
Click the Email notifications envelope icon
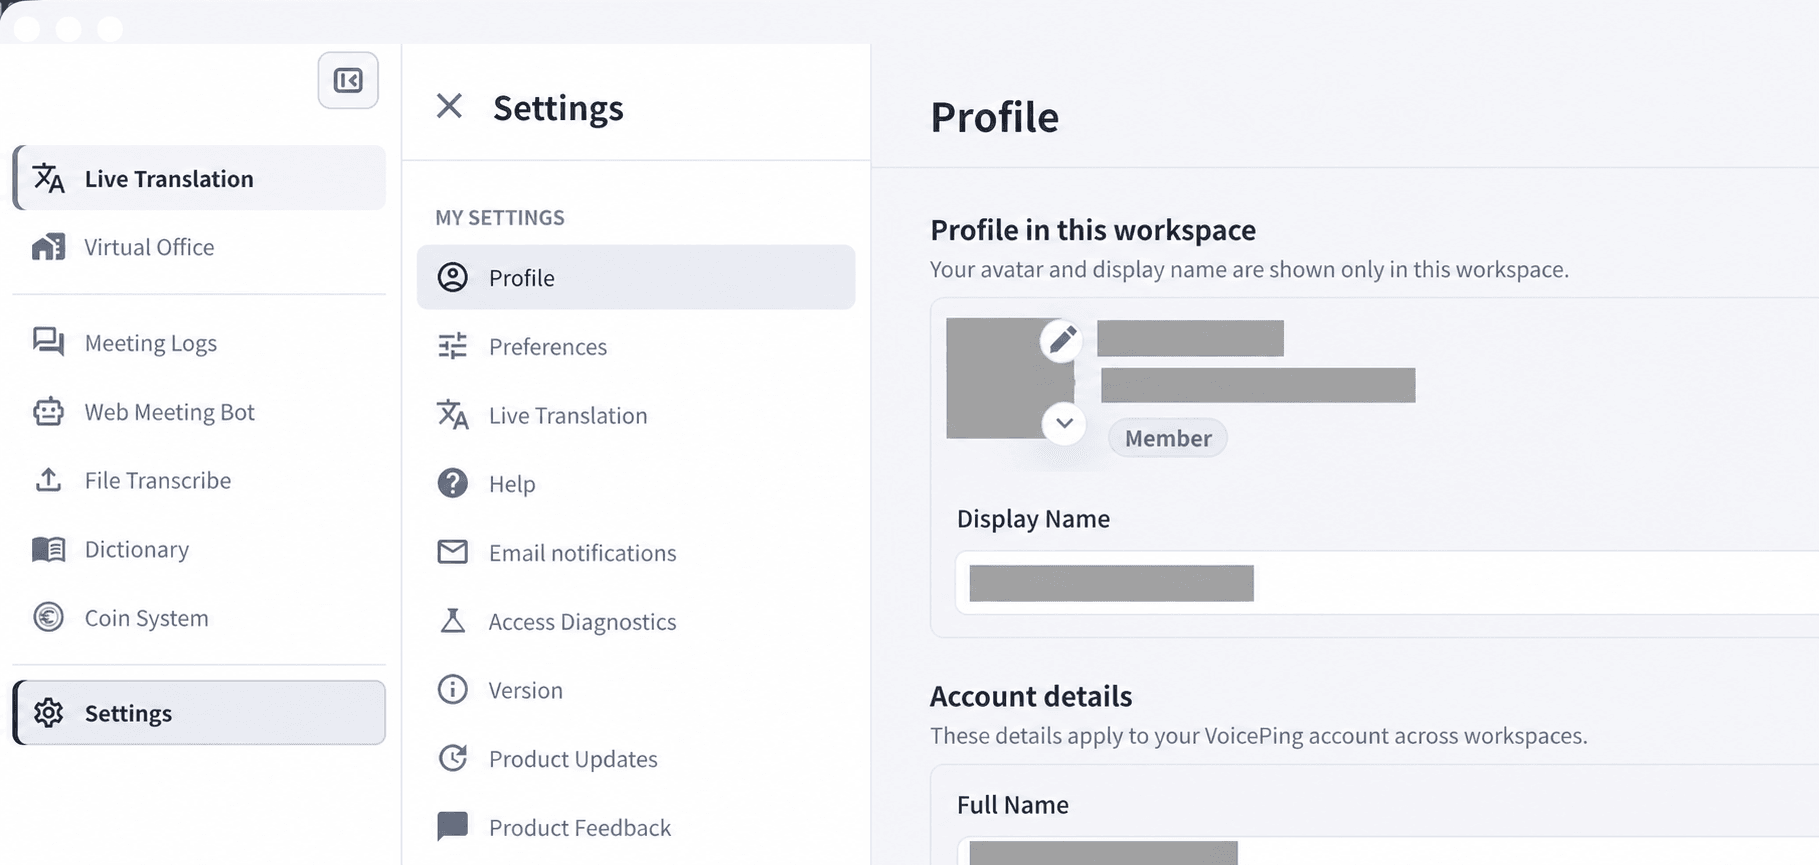click(452, 552)
